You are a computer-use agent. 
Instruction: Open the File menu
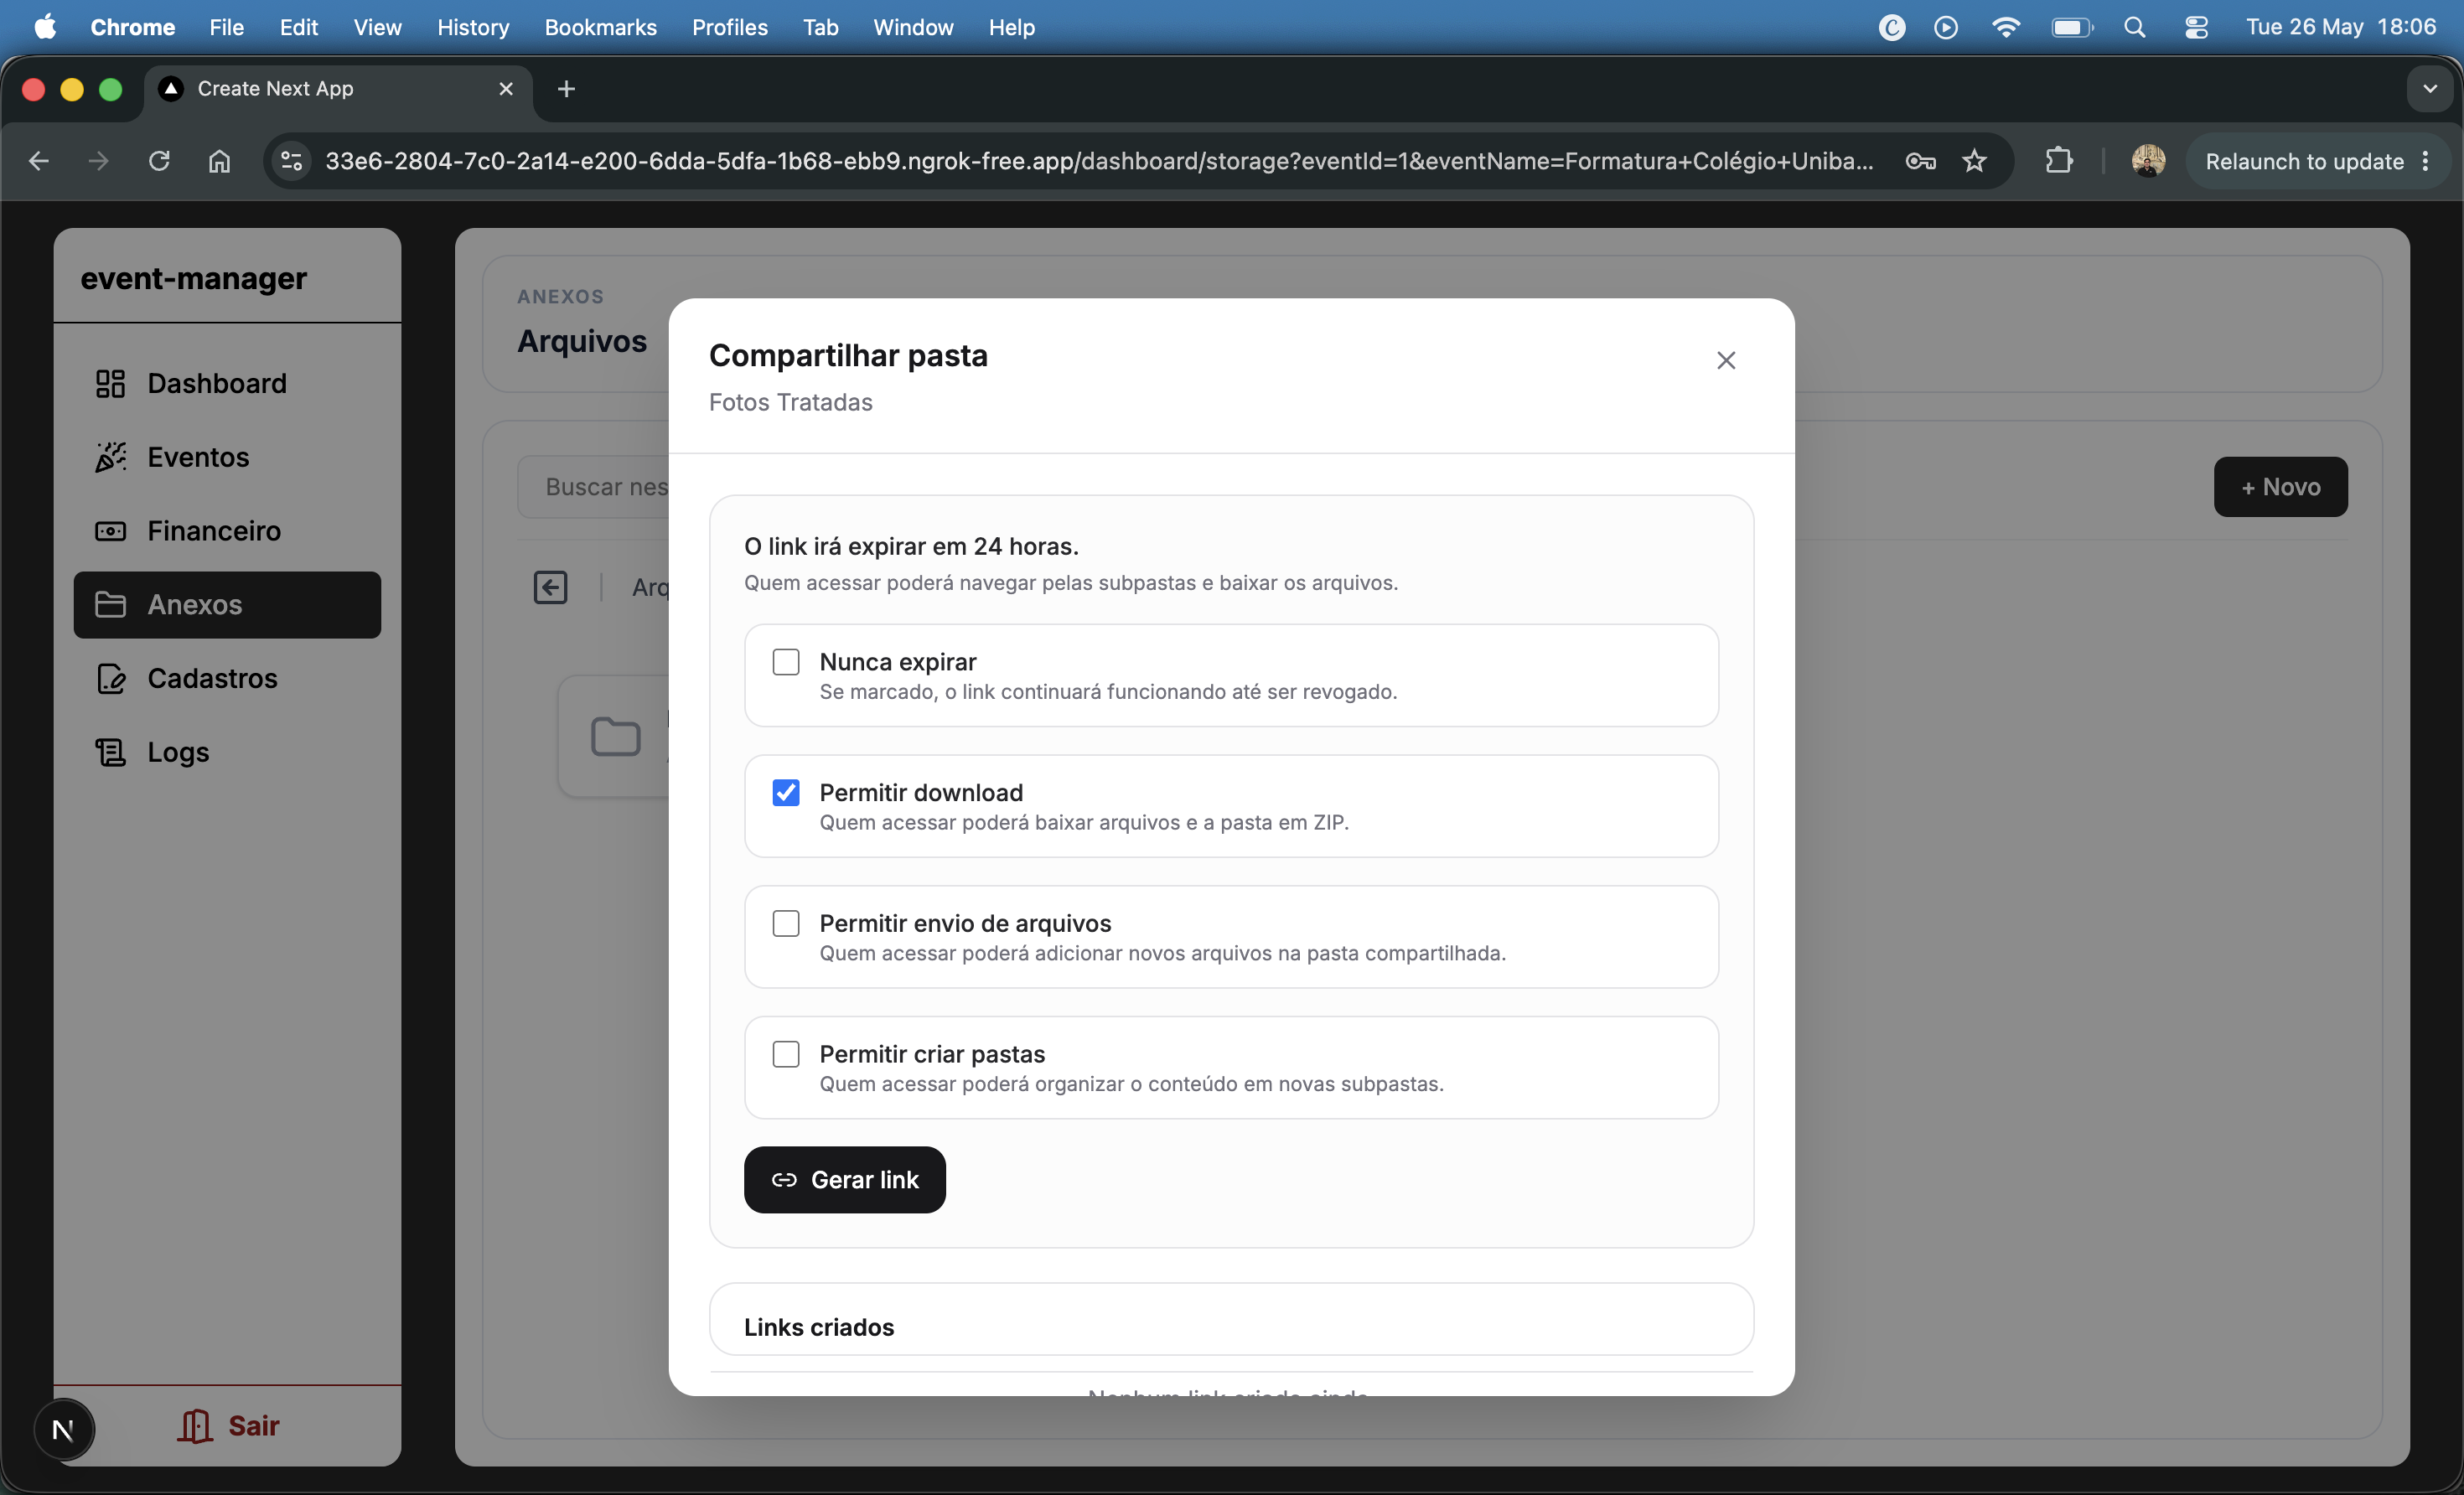pyautogui.click(x=227, y=27)
